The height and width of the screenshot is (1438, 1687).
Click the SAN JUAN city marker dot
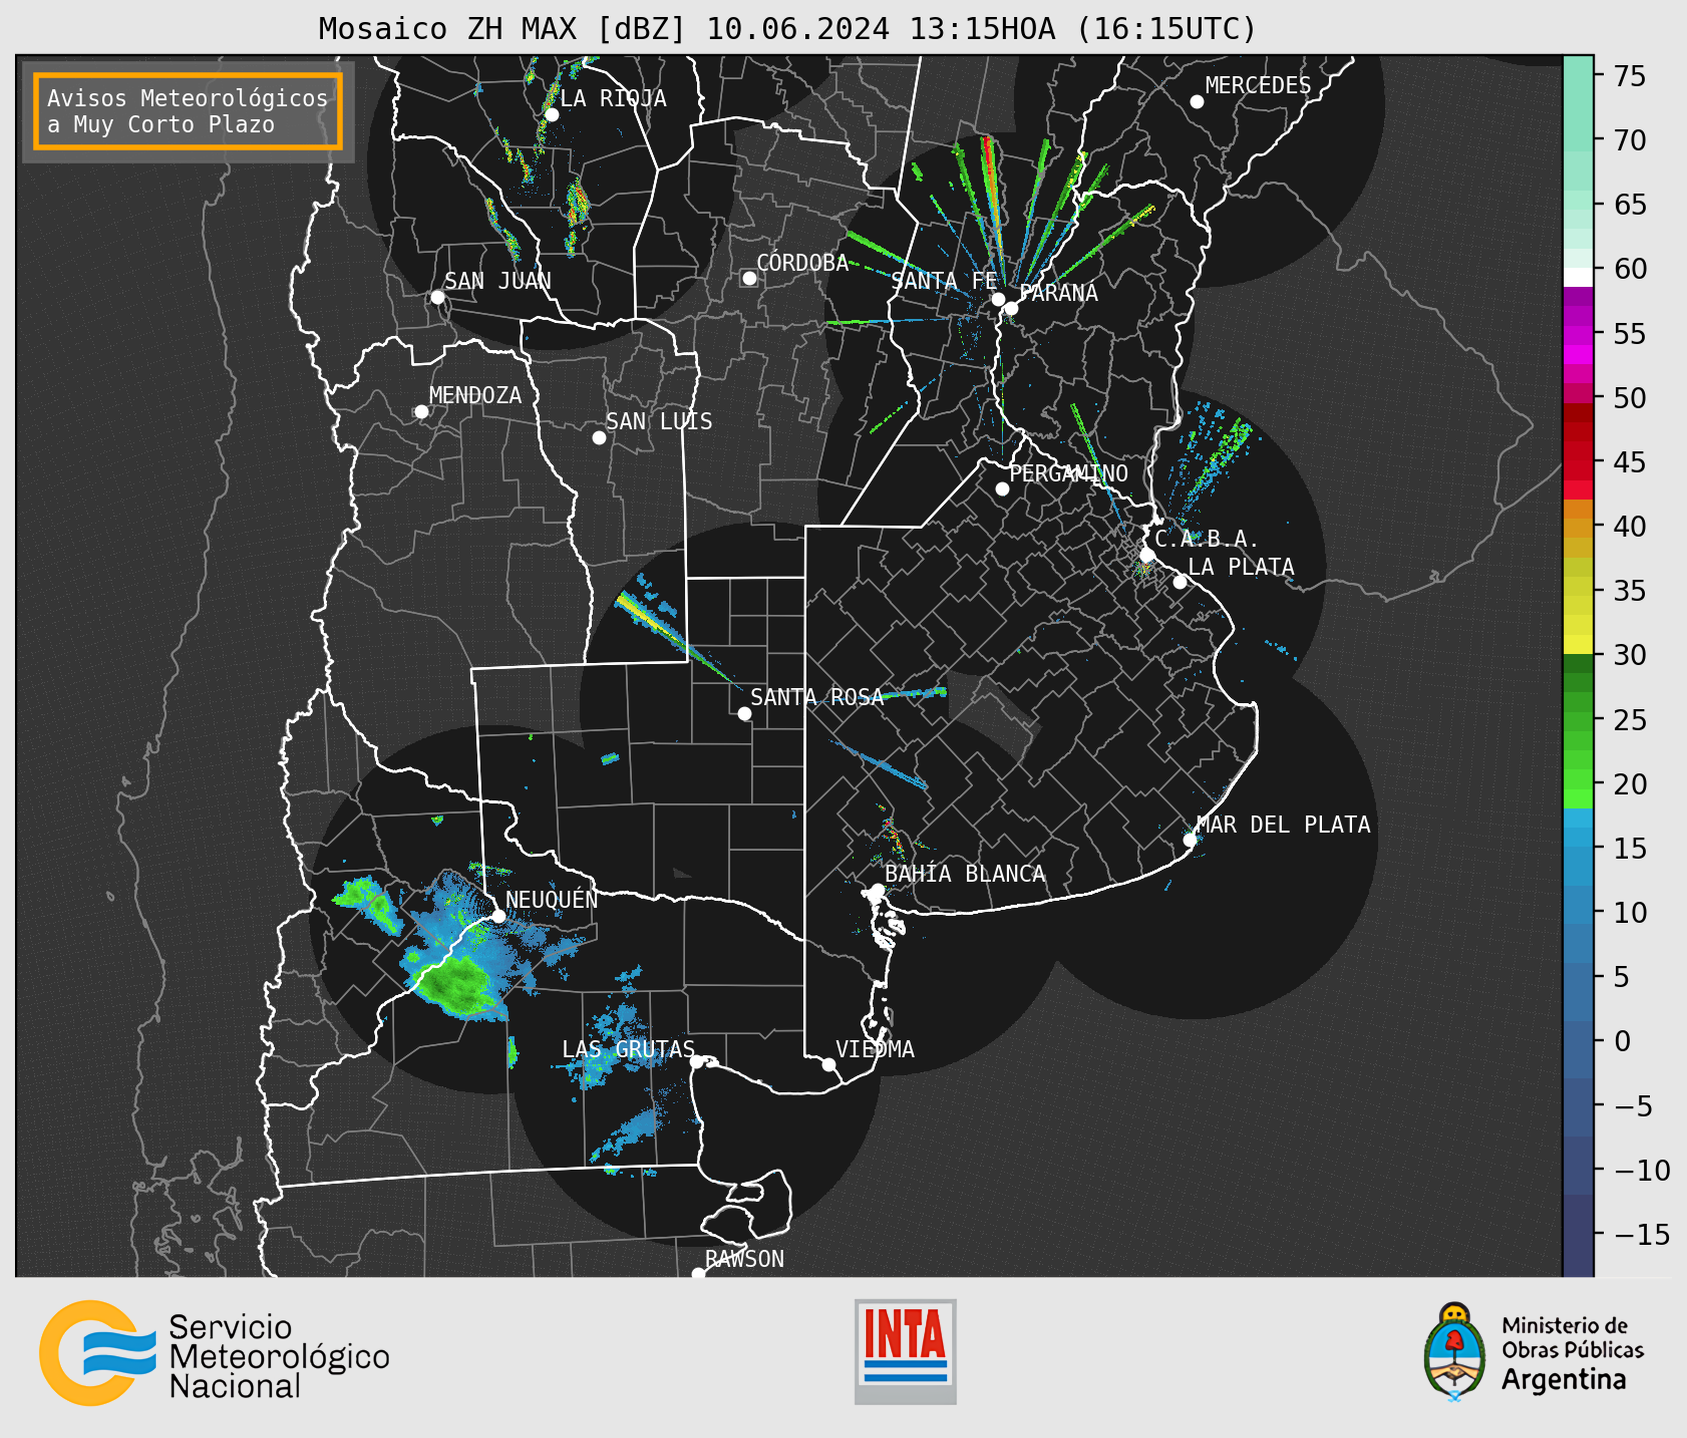(x=437, y=297)
